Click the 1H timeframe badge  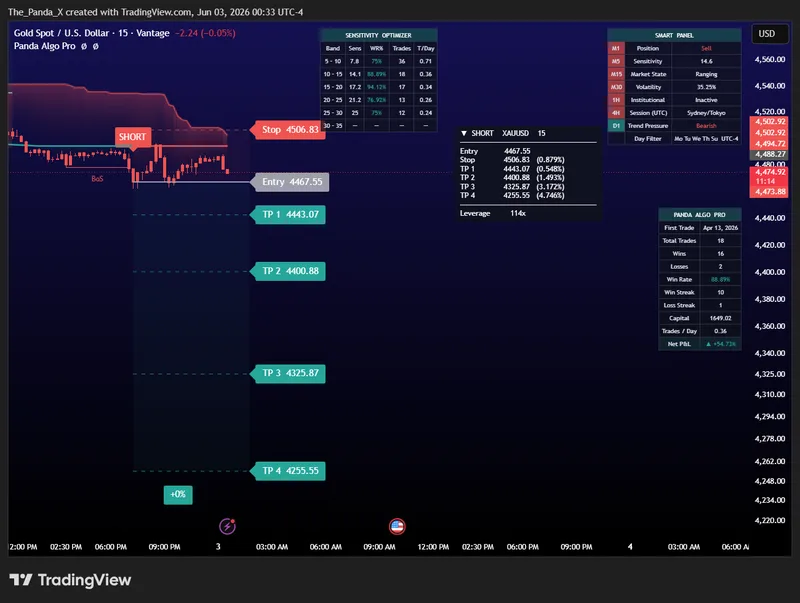[616, 100]
